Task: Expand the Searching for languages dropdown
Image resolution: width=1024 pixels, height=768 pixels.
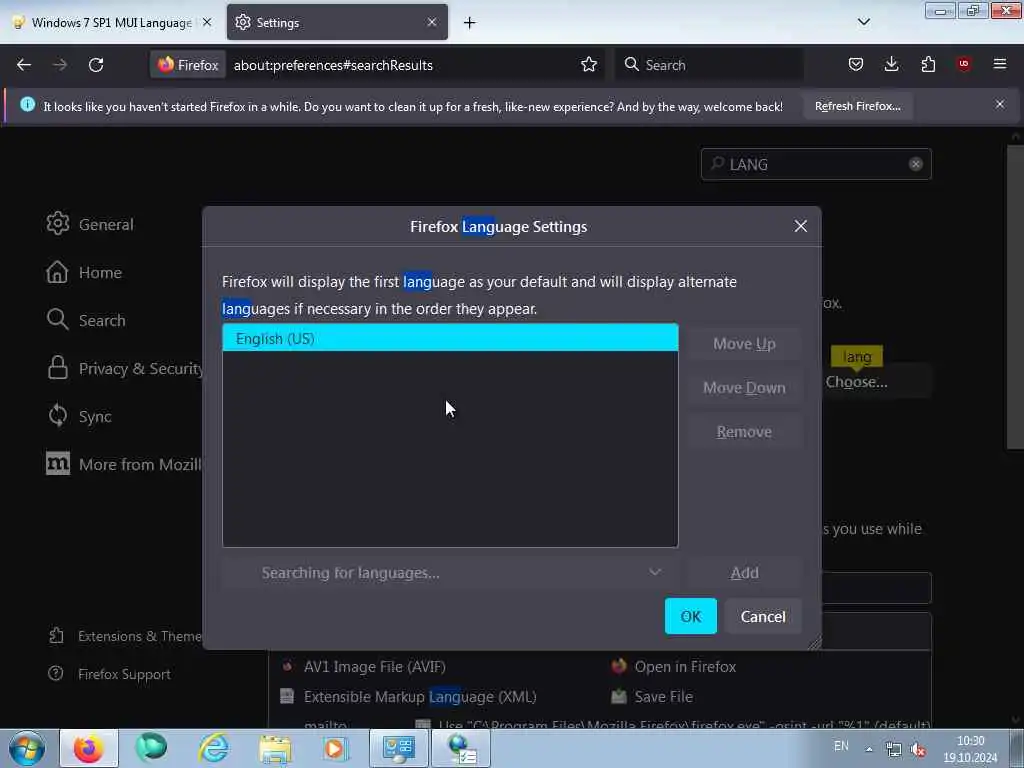Action: pyautogui.click(x=450, y=573)
